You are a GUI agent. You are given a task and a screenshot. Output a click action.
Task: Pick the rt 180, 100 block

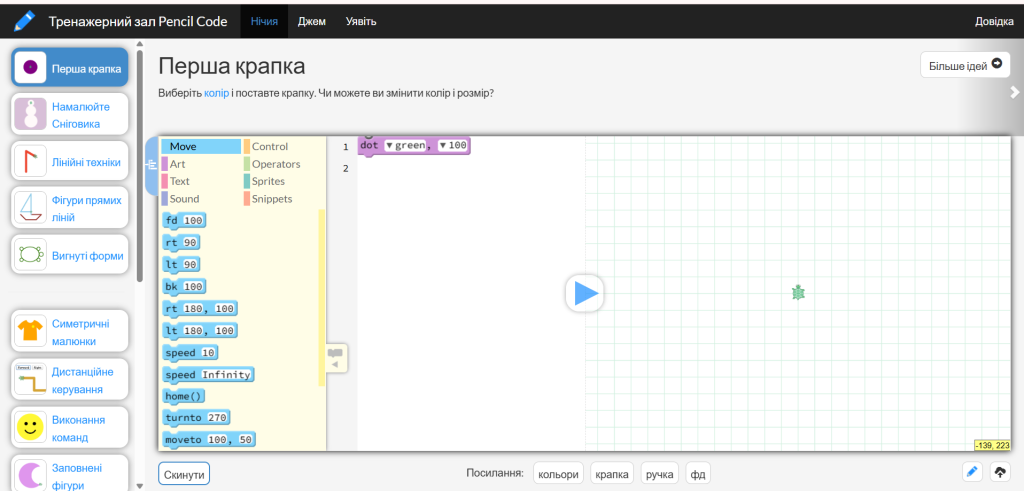click(200, 308)
